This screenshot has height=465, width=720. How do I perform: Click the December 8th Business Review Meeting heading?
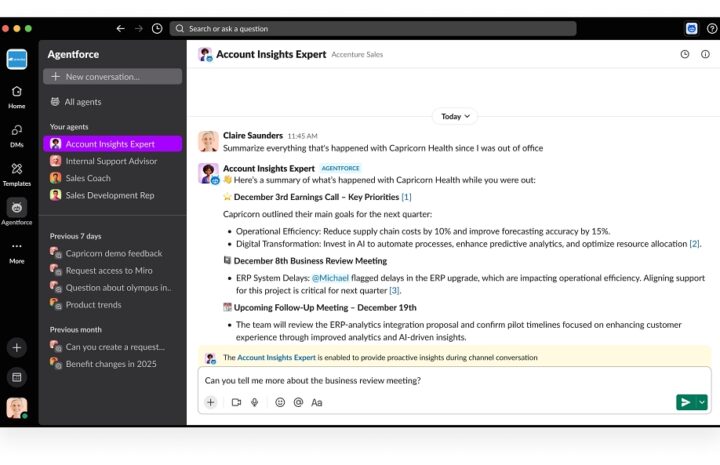tap(310, 261)
